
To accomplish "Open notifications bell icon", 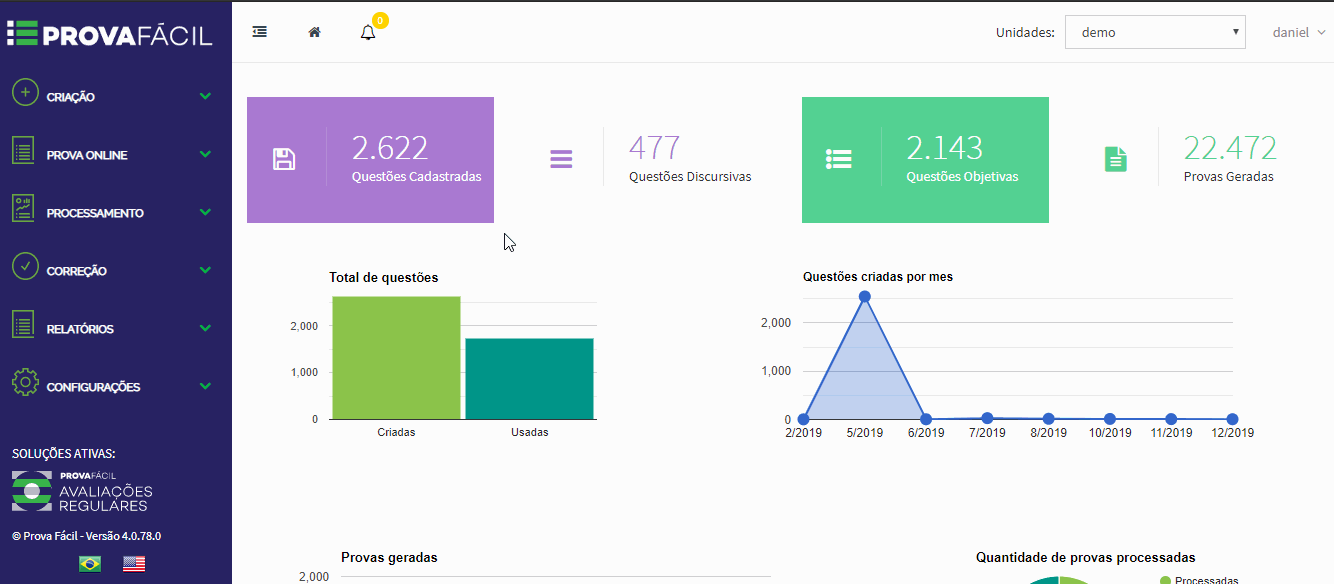I will coord(368,32).
